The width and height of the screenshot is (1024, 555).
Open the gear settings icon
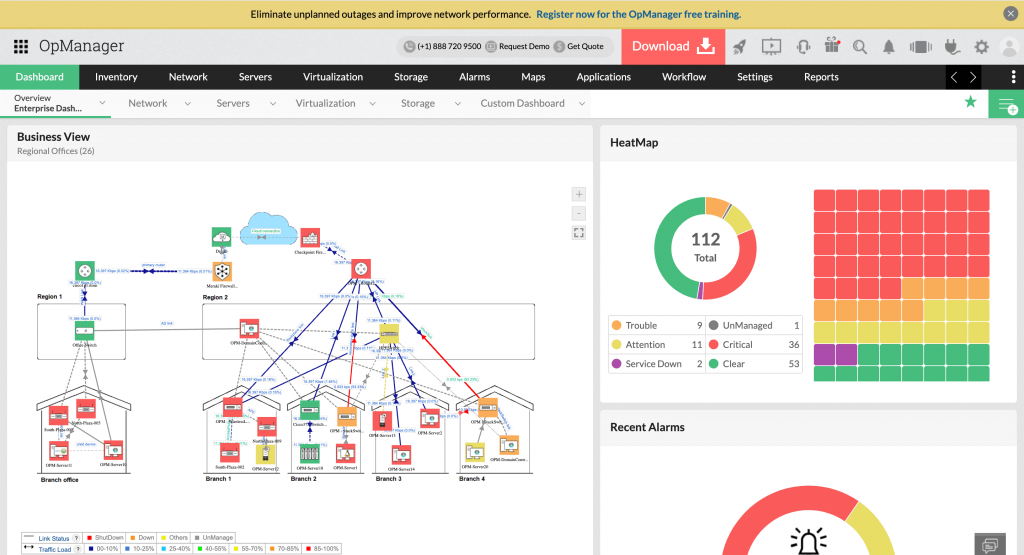pyautogui.click(x=981, y=47)
